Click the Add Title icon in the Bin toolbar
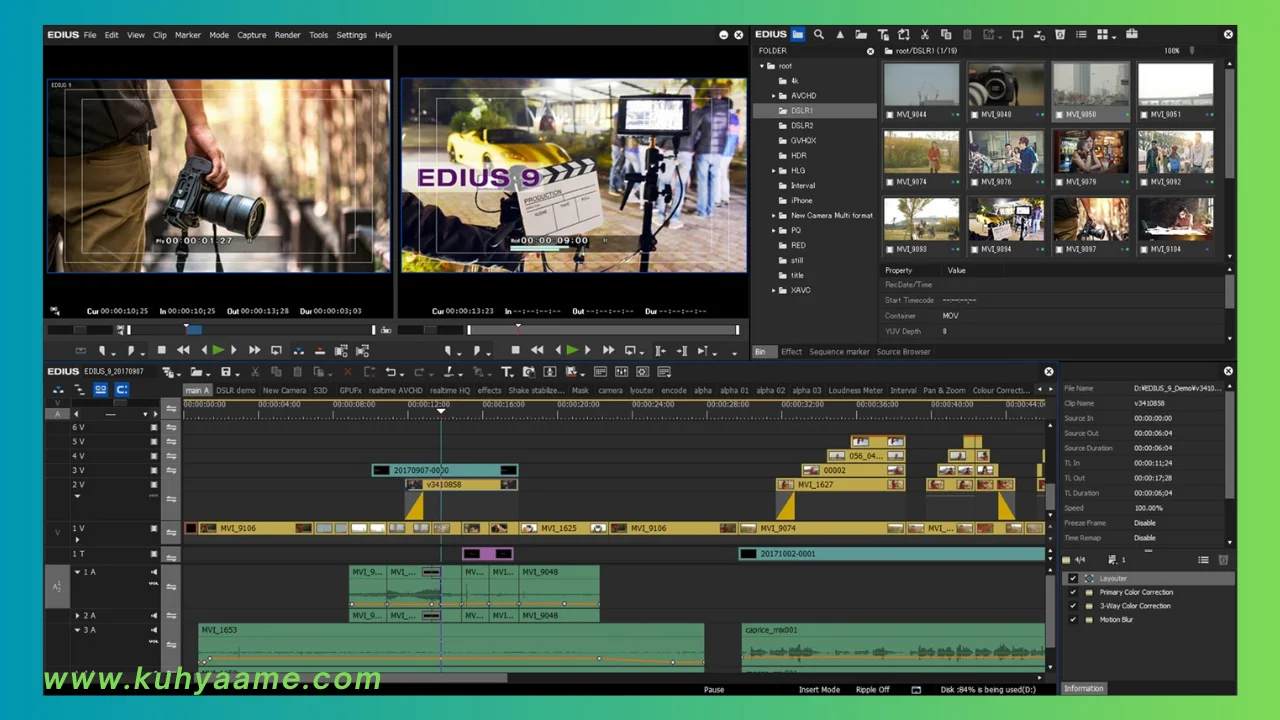 [882, 34]
